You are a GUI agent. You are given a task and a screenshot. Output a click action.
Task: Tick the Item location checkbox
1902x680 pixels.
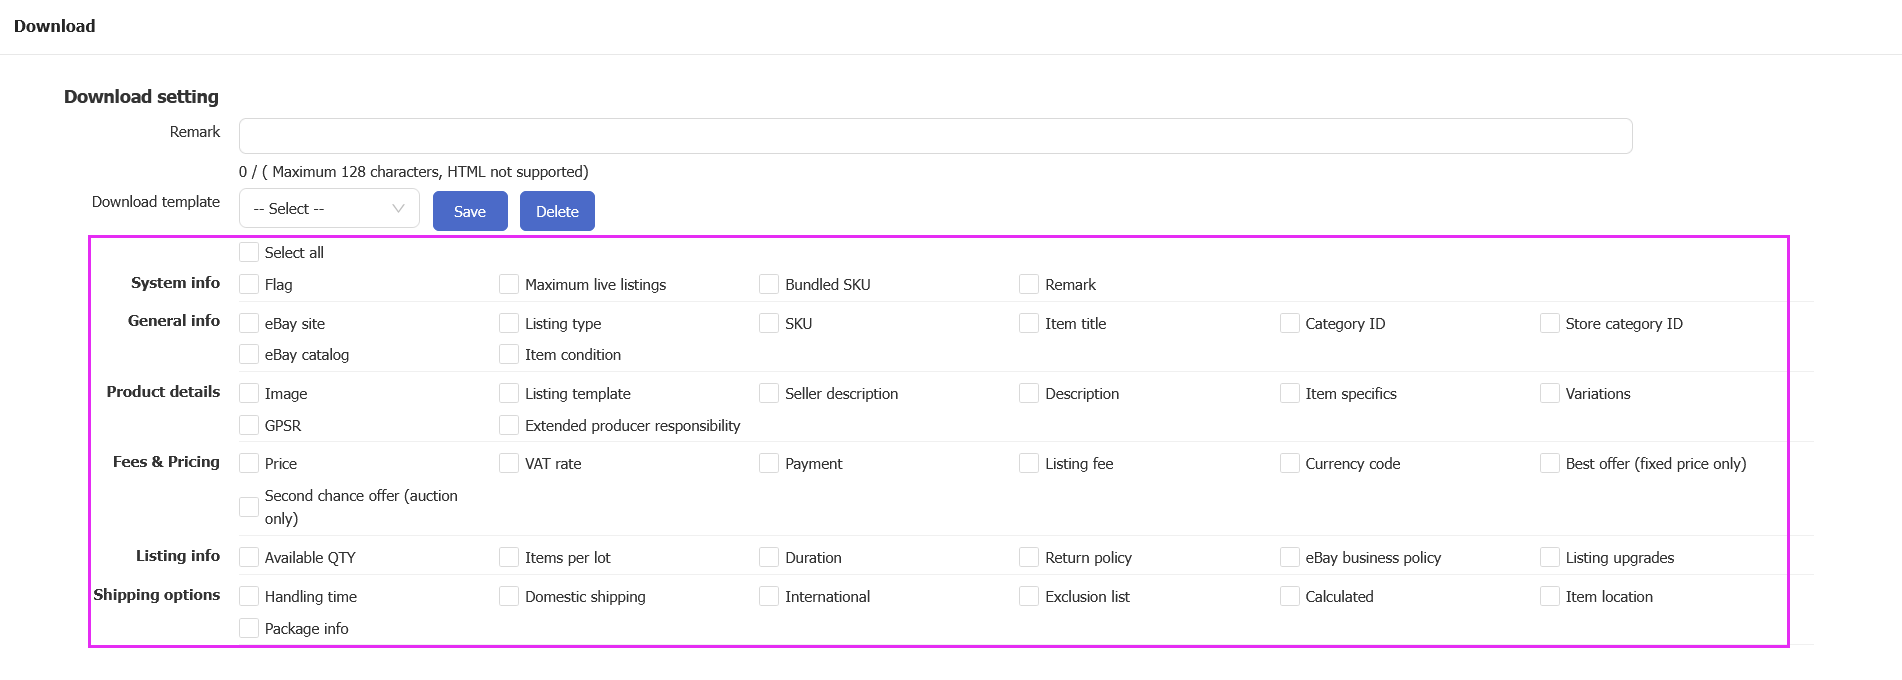click(x=1550, y=596)
